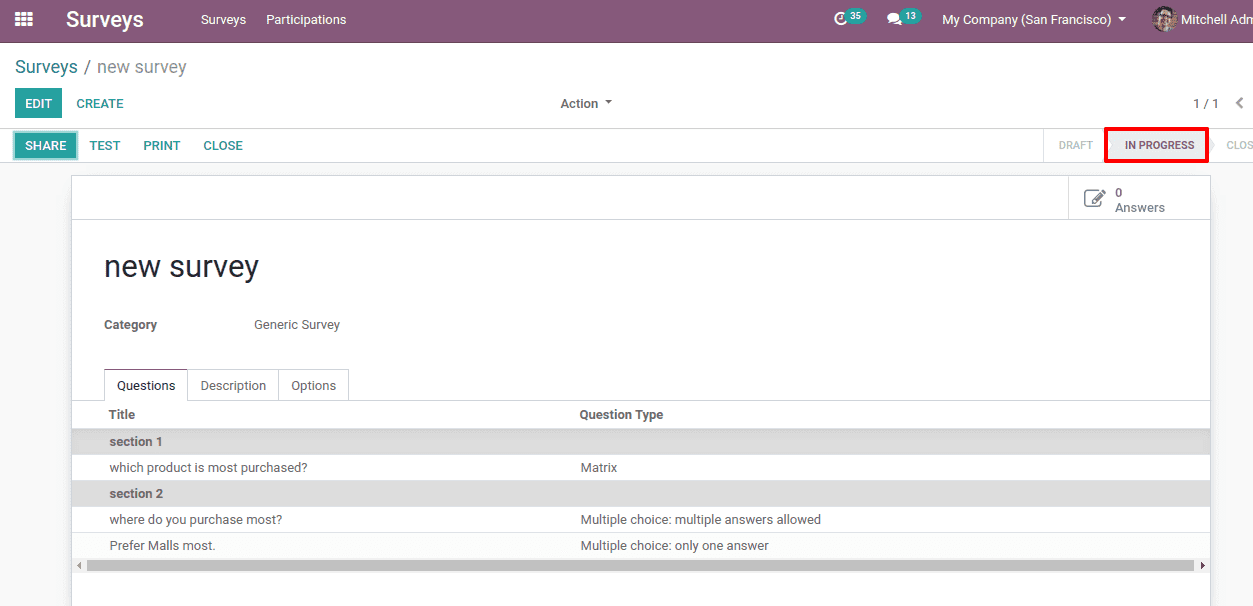Viewport: 1253px width, 606px height.
Task: Click the PRINT button
Action: coord(162,145)
